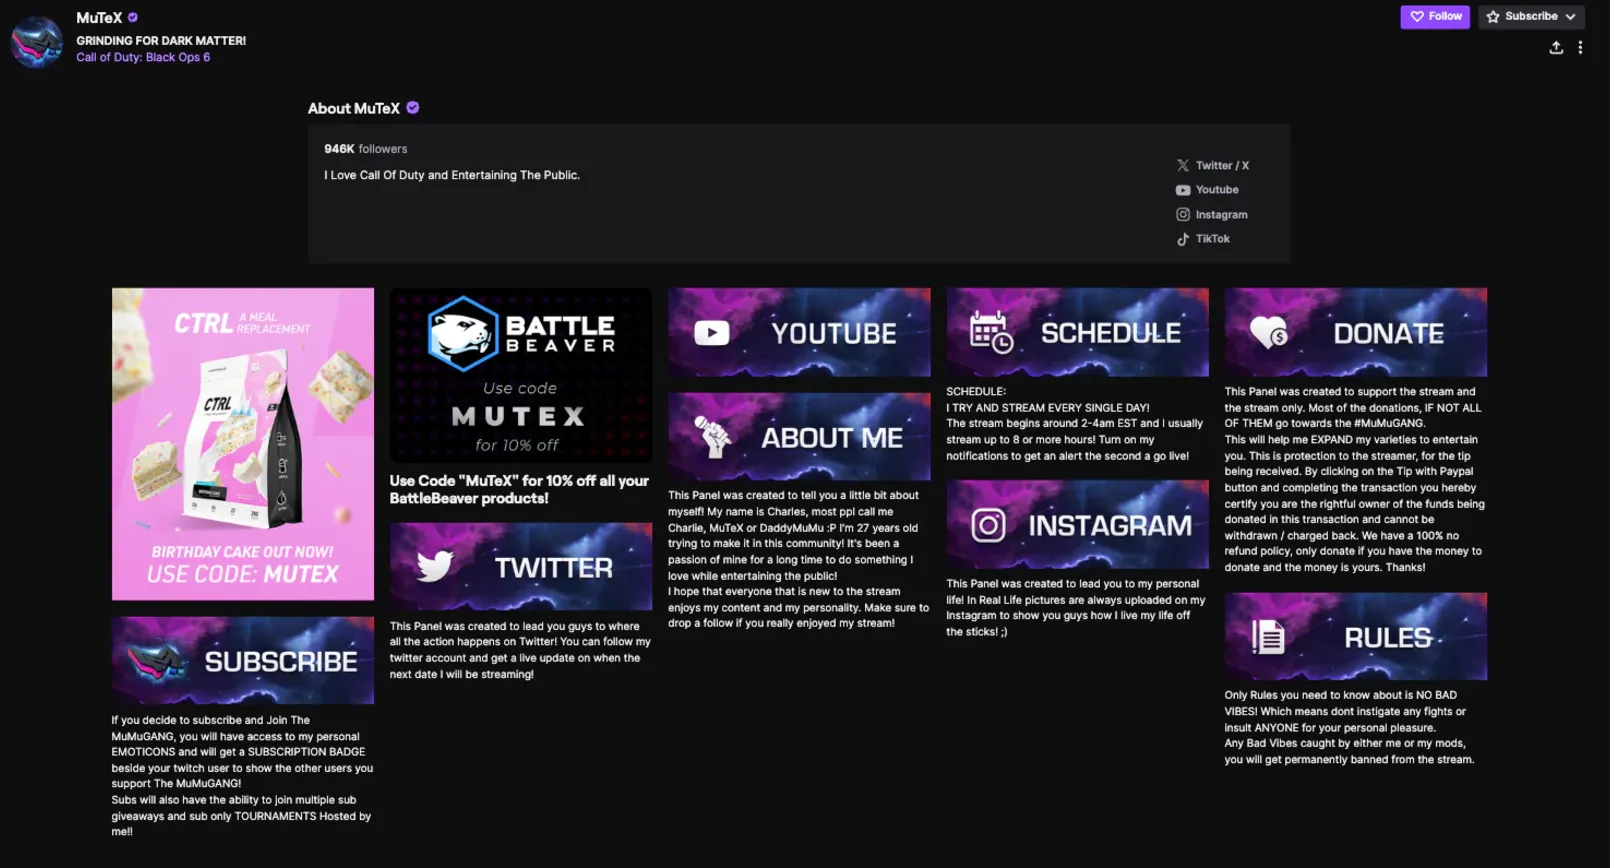Click the YOUTUBE panel banner

(x=799, y=332)
